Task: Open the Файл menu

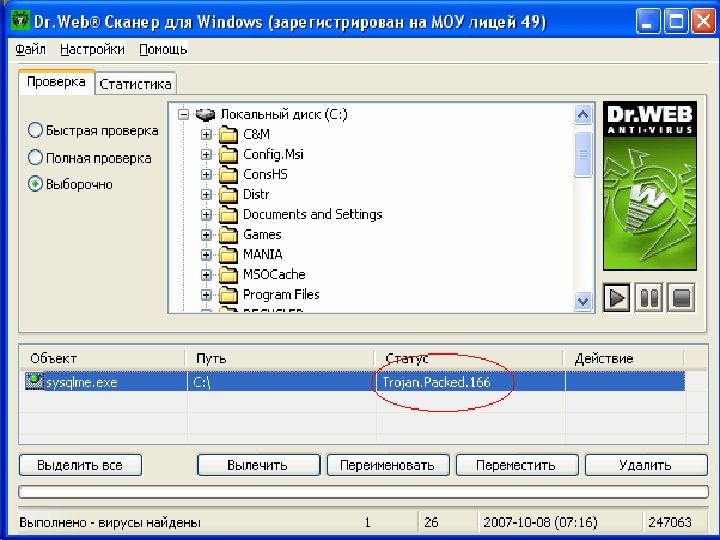Action: [30, 49]
